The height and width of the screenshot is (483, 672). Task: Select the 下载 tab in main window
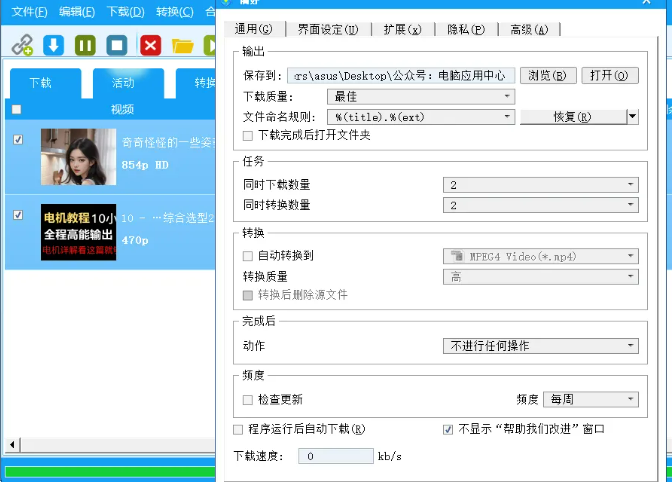pos(45,83)
